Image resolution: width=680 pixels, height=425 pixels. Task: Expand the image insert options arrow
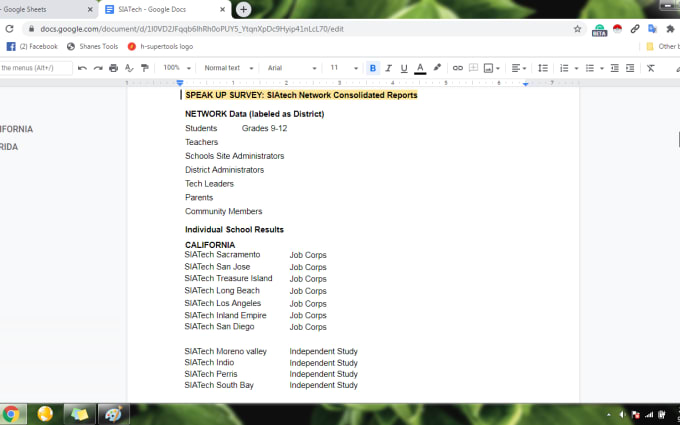point(498,69)
